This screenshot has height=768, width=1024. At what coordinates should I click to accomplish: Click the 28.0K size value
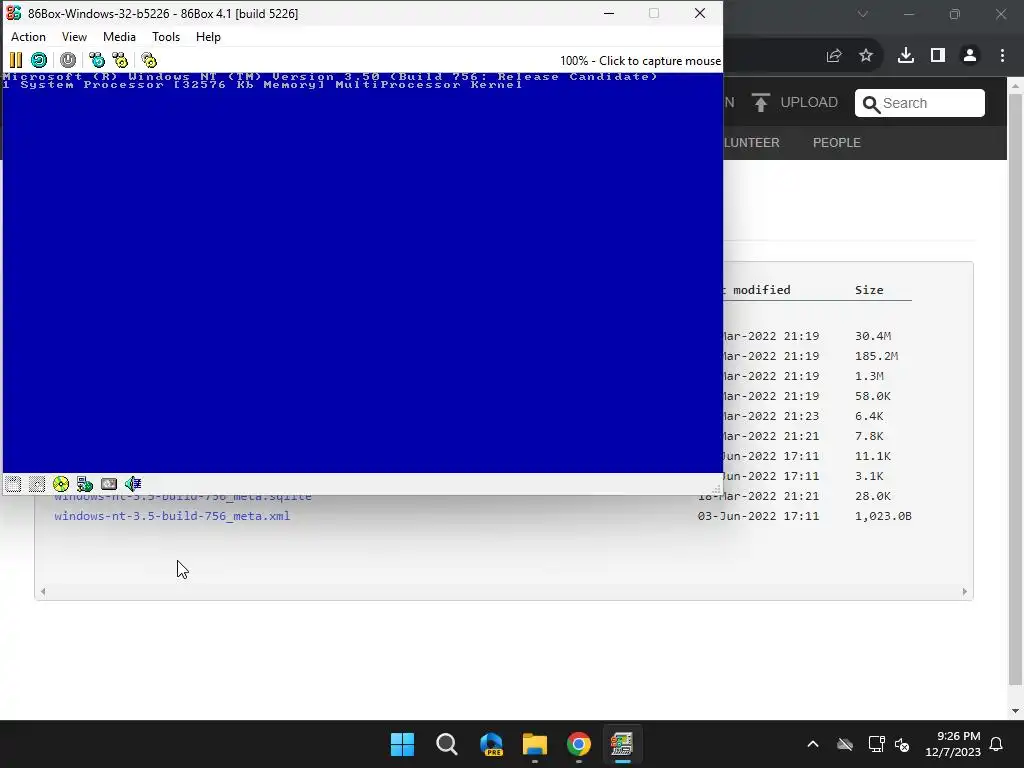pyautogui.click(x=873, y=496)
